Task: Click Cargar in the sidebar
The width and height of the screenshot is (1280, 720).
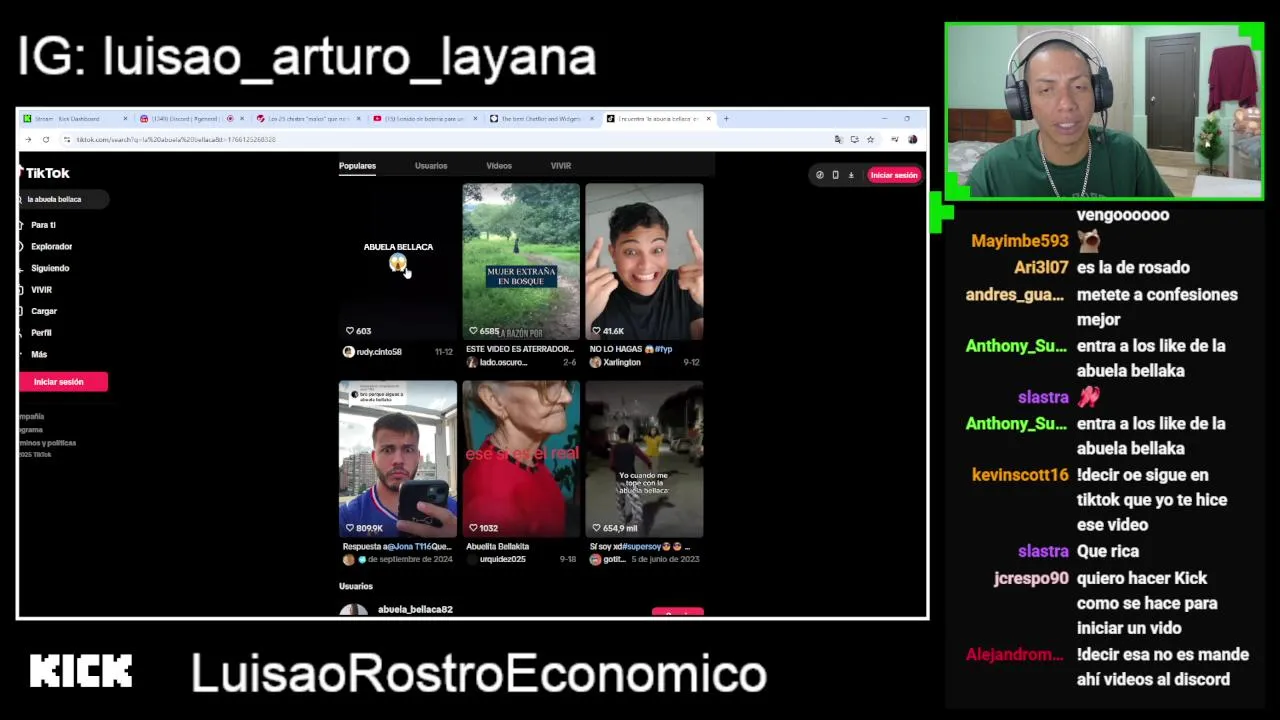Action: tap(44, 311)
